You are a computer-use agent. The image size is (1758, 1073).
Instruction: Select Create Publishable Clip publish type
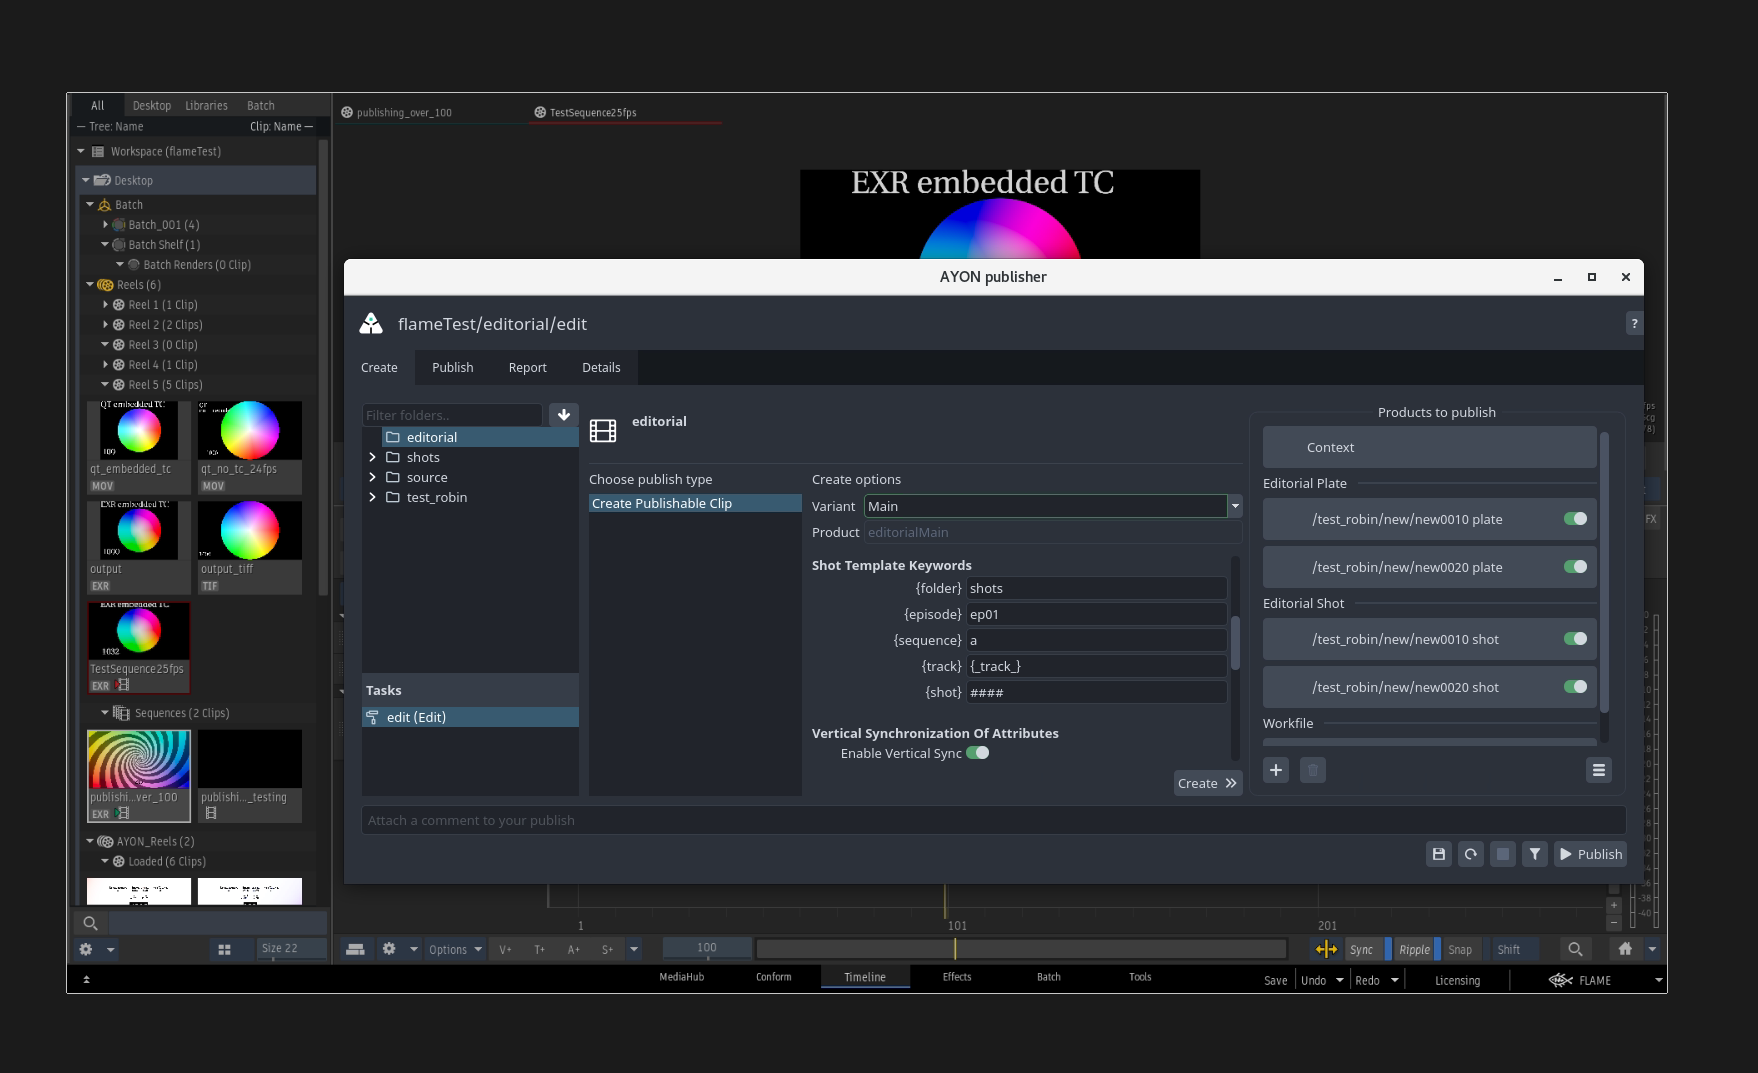pos(695,503)
